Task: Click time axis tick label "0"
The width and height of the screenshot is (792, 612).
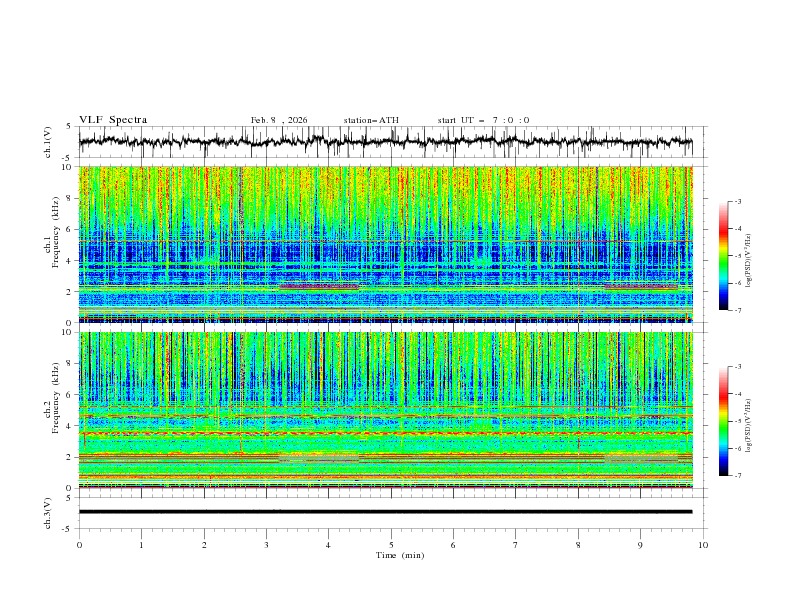Action: point(79,545)
